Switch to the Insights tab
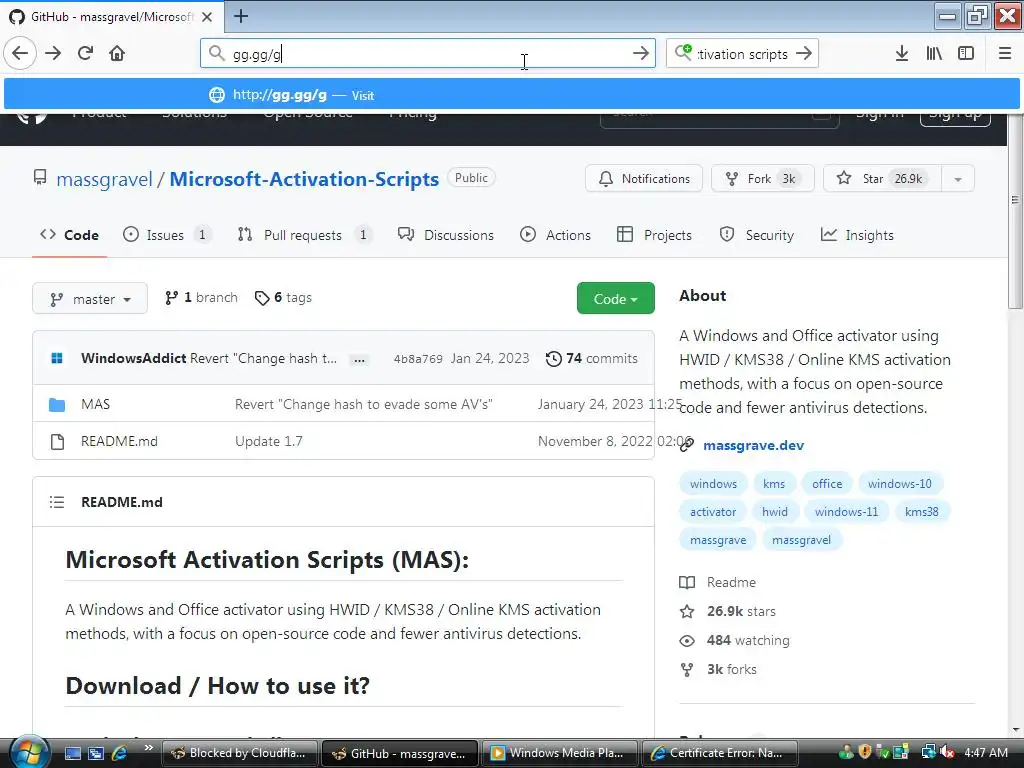Screen dimensions: 1024x768 [x=857, y=235]
